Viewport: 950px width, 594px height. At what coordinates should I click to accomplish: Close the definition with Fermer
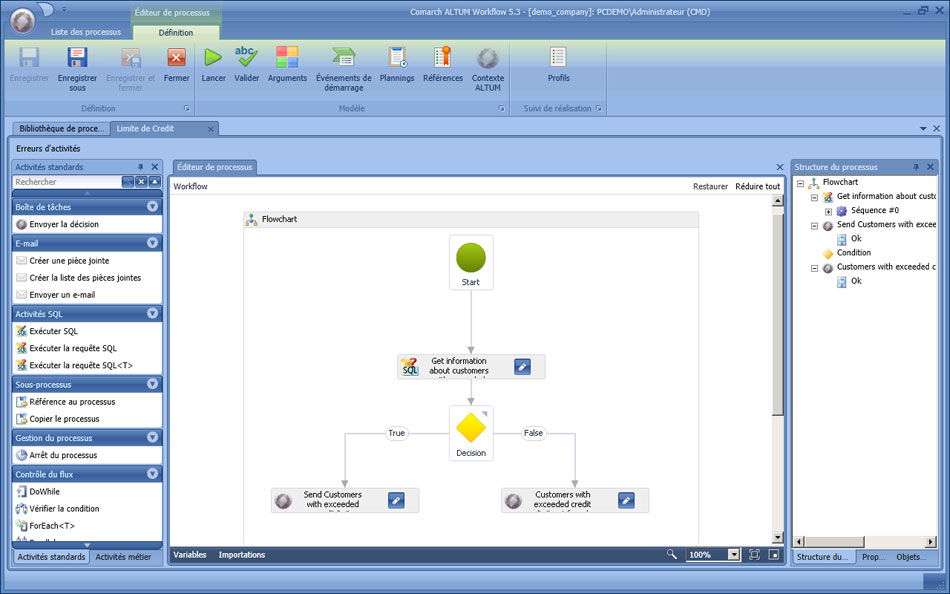coord(176,64)
